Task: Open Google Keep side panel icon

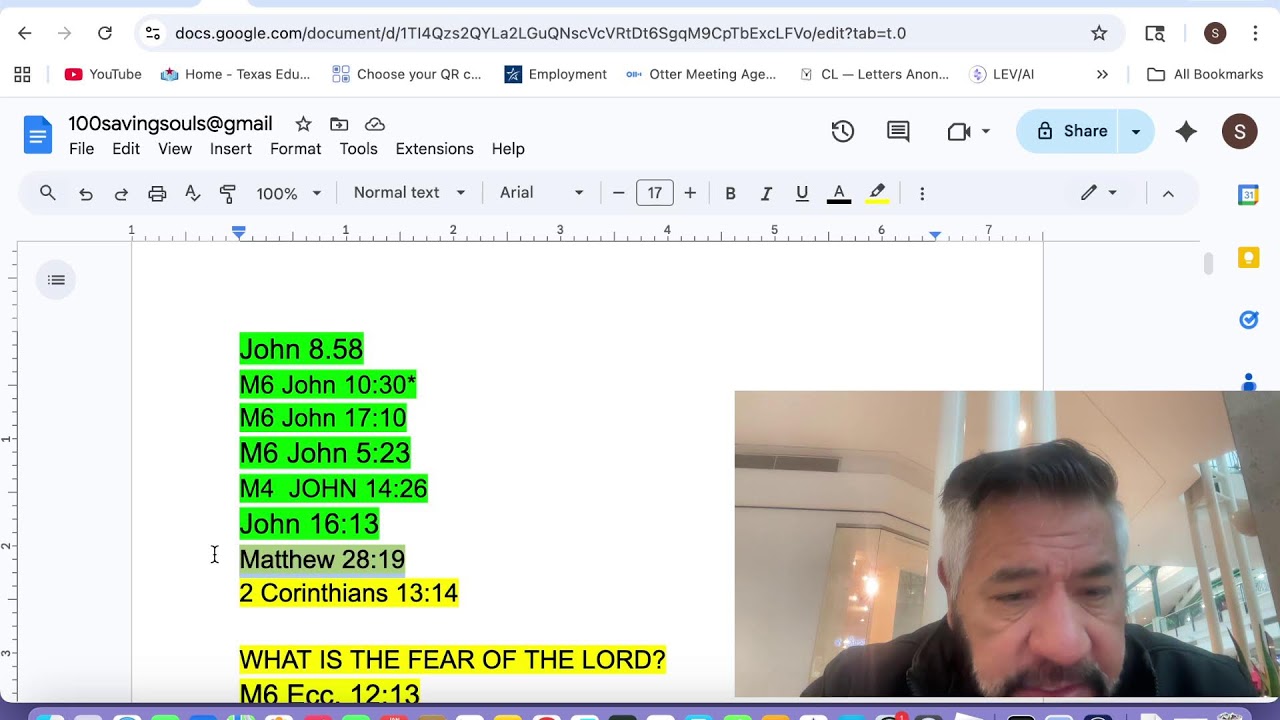Action: click(x=1248, y=258)
